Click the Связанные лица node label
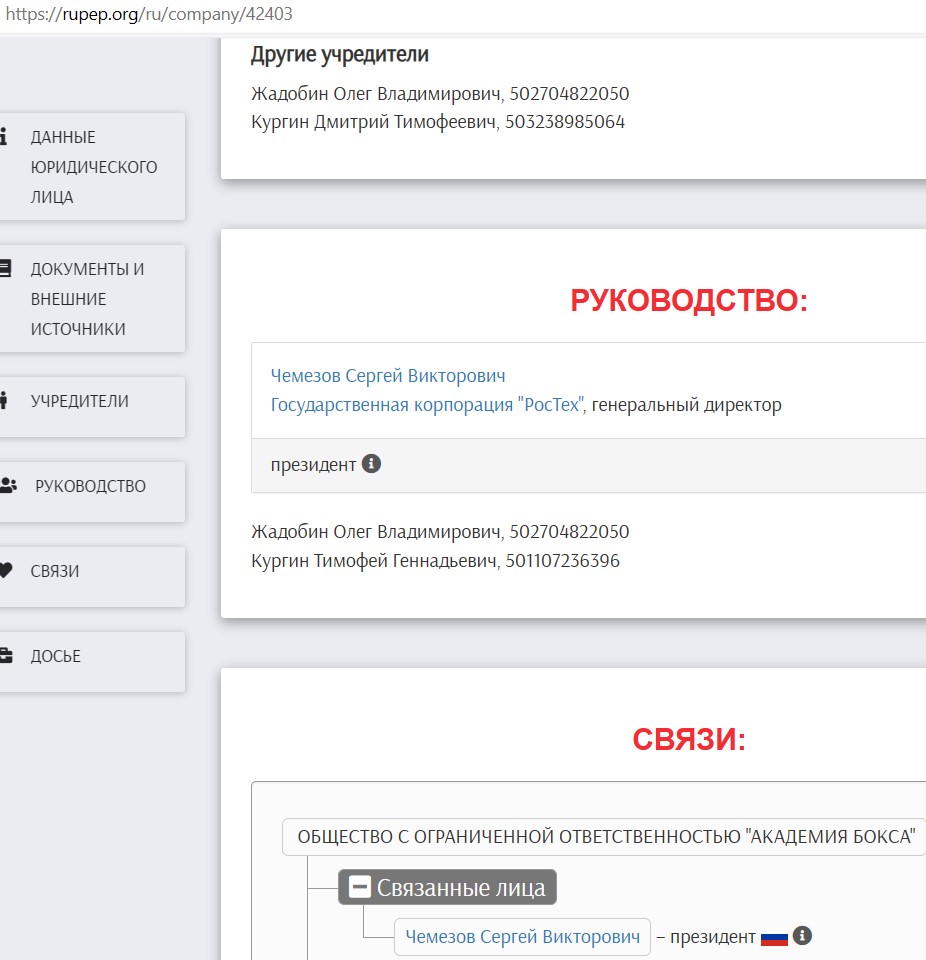 pyautogui.click(x=461, y=887)
